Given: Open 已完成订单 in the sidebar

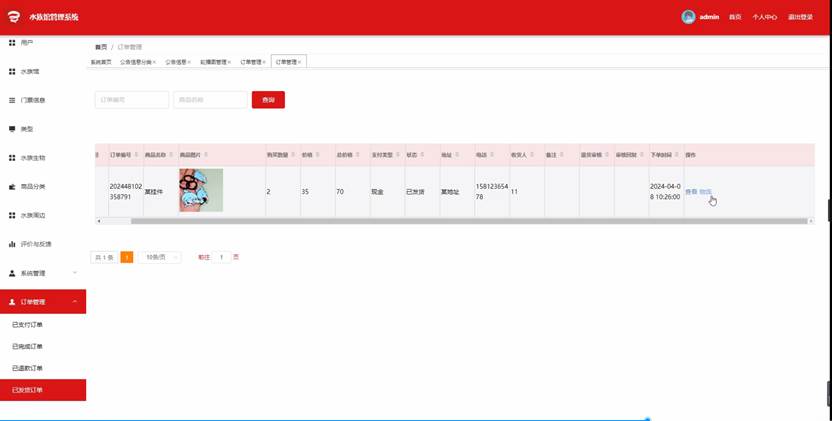Looking at the screenshot, I should (27, 346).
